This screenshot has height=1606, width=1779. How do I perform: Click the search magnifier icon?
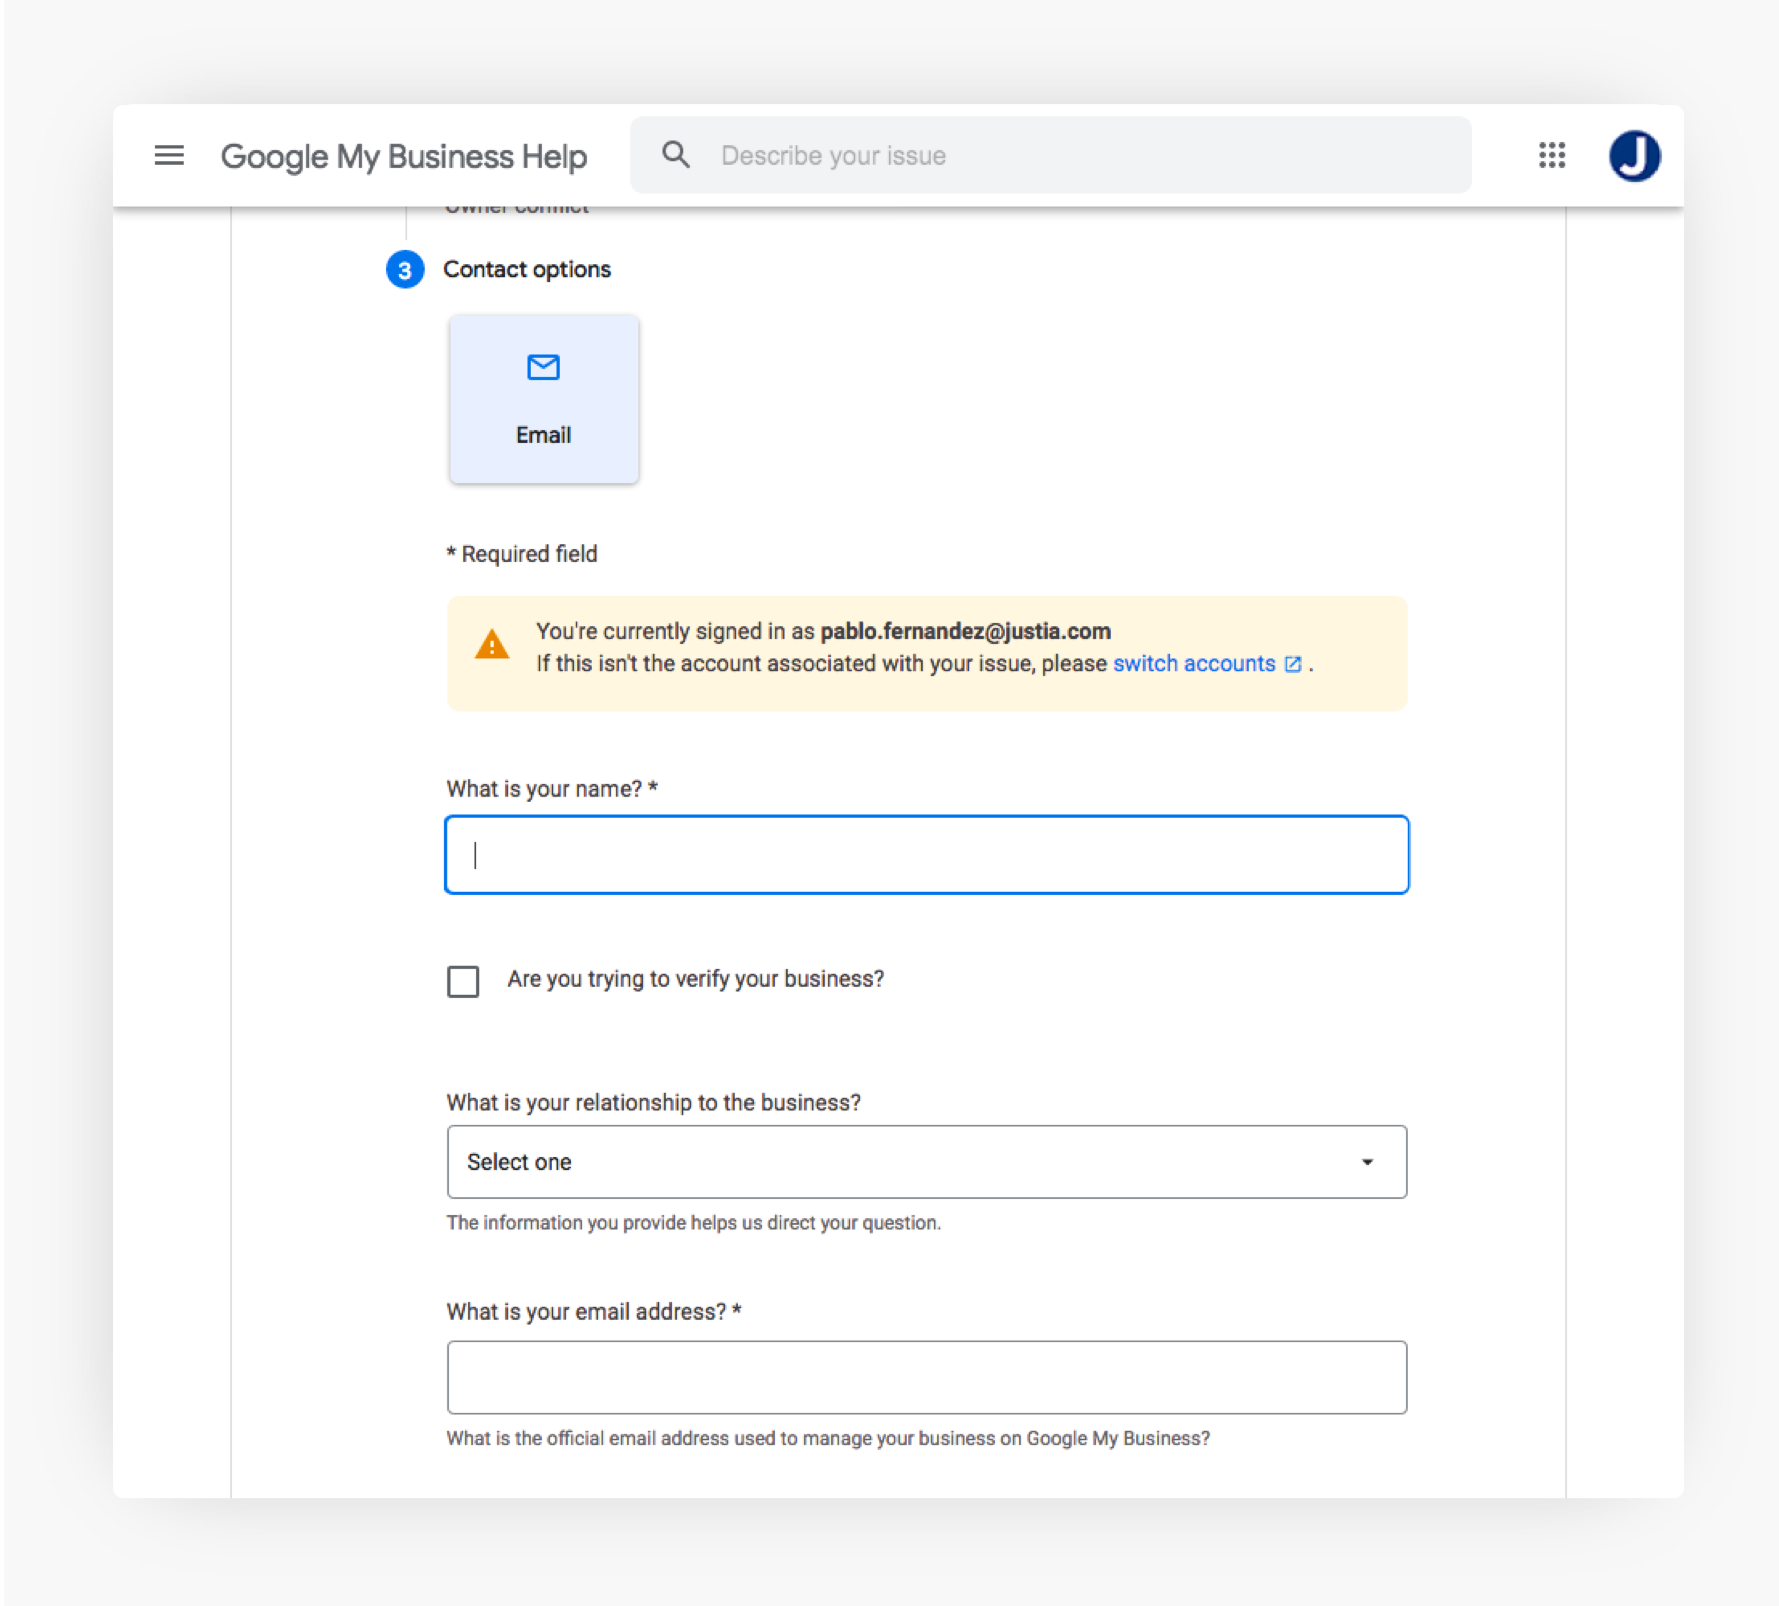coord(676,155)
